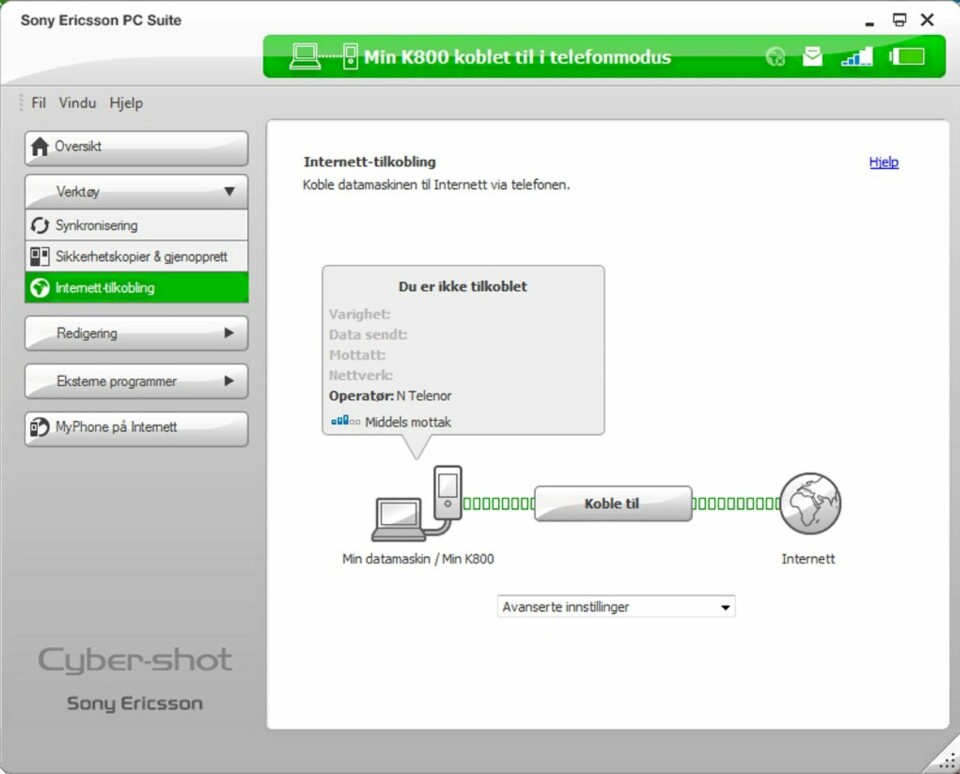Click the 'Koble datamaskinen til Internett via telefonen.' text
This screenshot has height=774, width=960.
click(436, 185)
